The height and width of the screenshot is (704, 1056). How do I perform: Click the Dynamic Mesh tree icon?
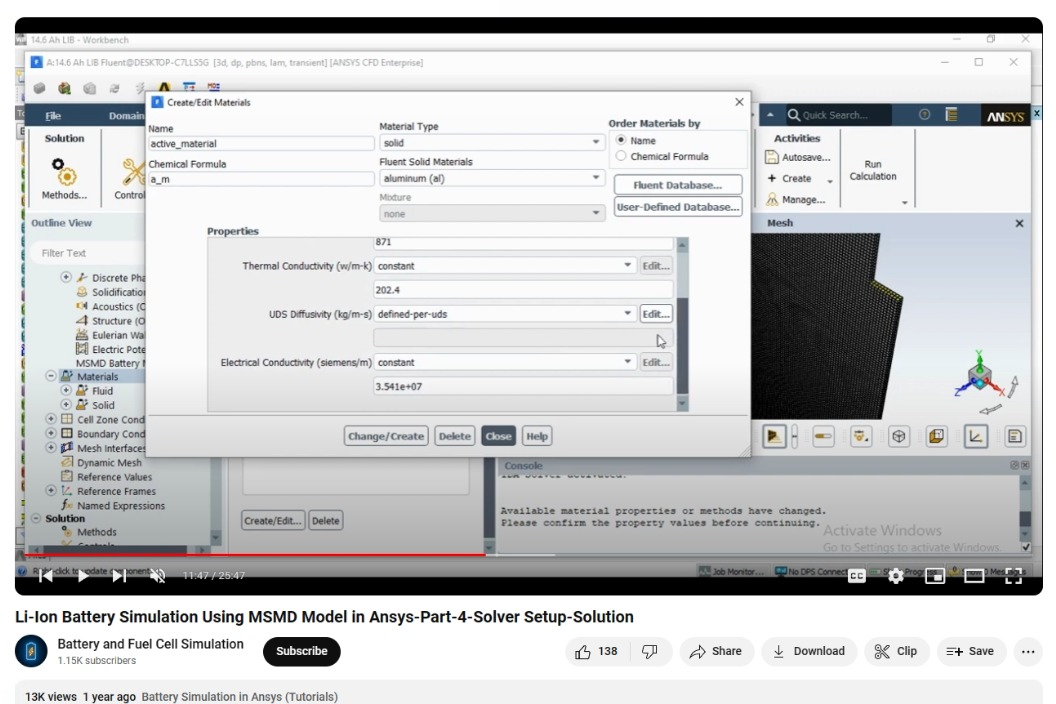pos(67,462)
